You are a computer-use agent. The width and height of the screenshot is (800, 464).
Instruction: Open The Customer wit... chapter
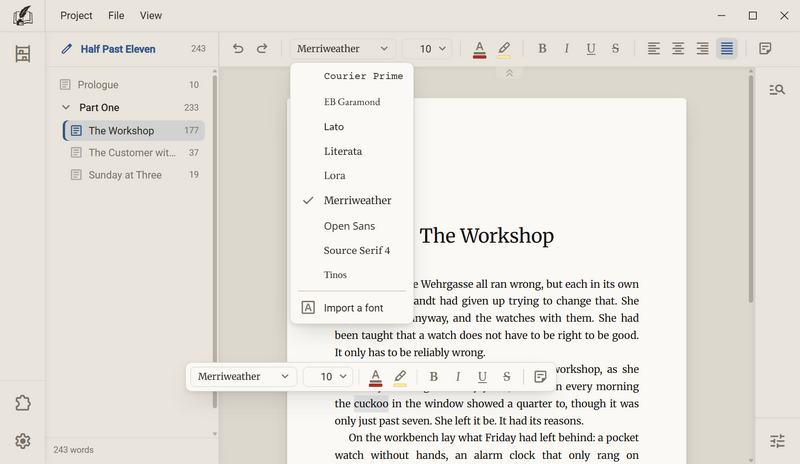point(134,153)
